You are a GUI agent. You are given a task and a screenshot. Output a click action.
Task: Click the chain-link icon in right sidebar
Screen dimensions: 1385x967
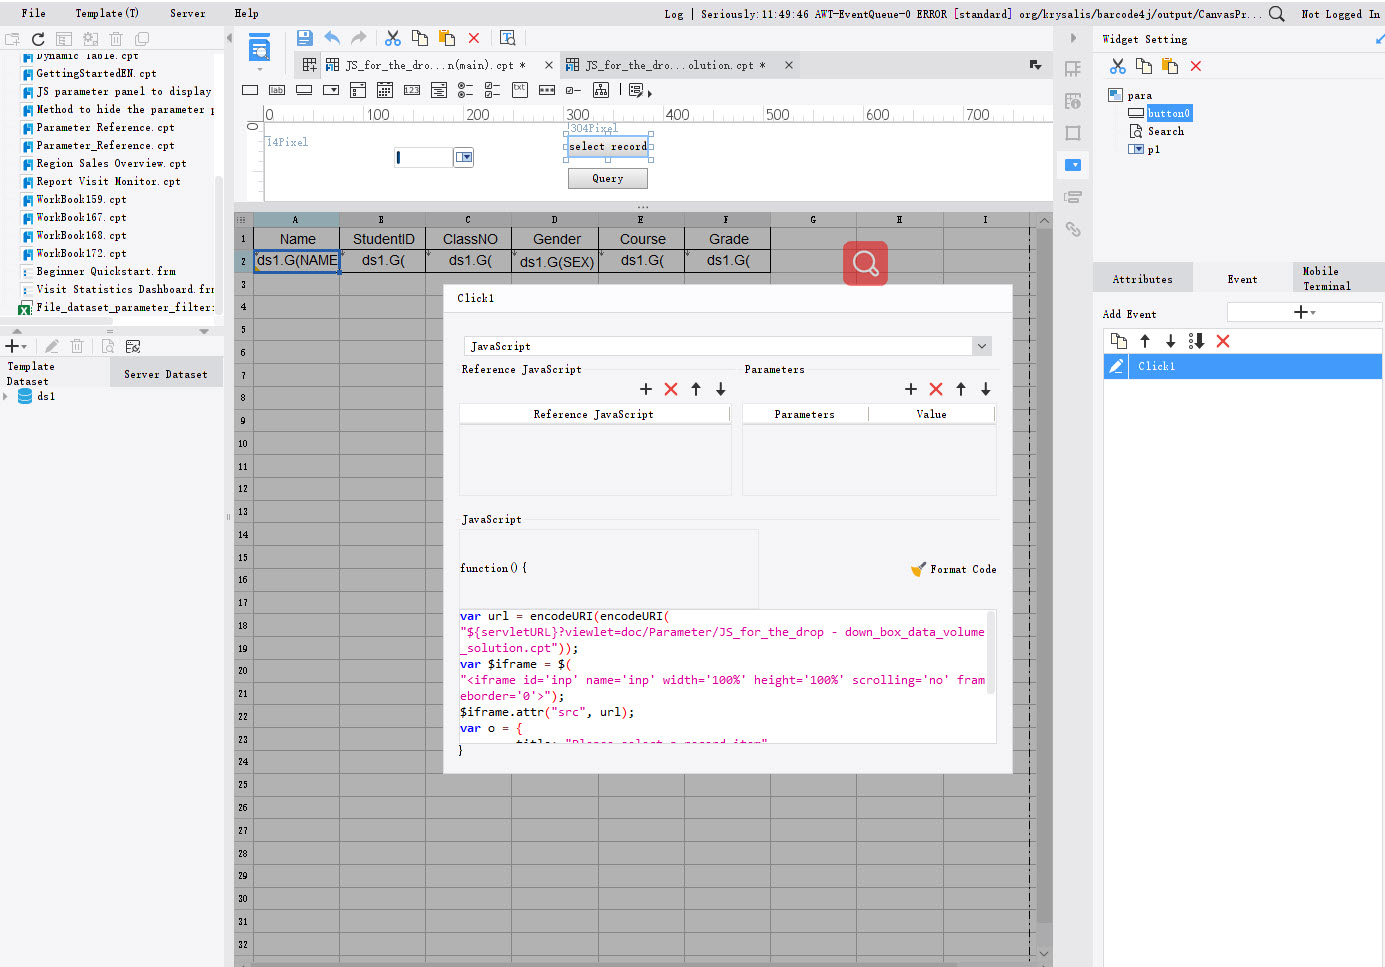pos(1073,229)
